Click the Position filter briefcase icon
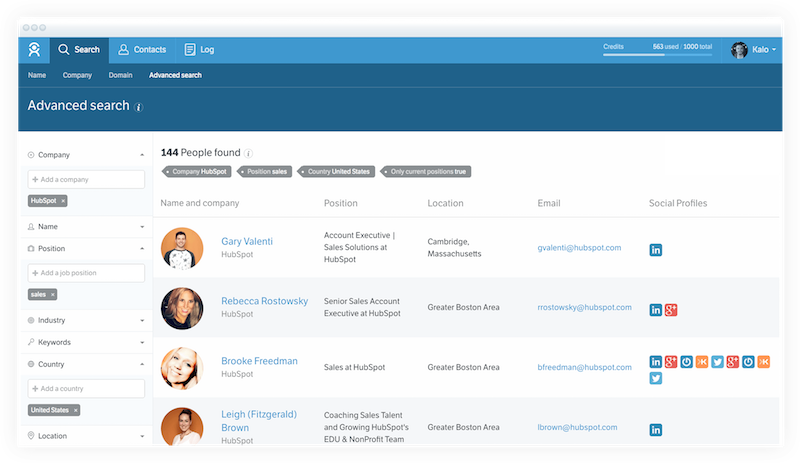Viewport: 800px width, 463px height. point(31,249)
